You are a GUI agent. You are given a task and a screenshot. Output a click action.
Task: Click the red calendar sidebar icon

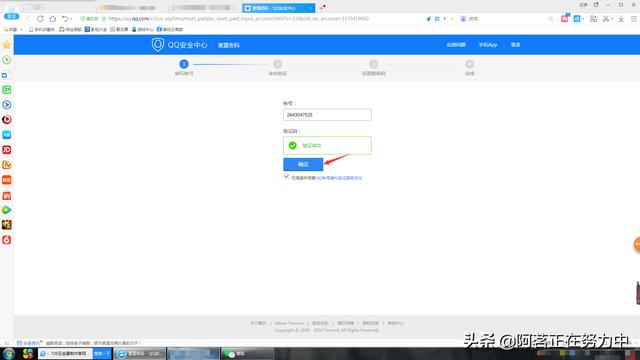click(7, 195)
